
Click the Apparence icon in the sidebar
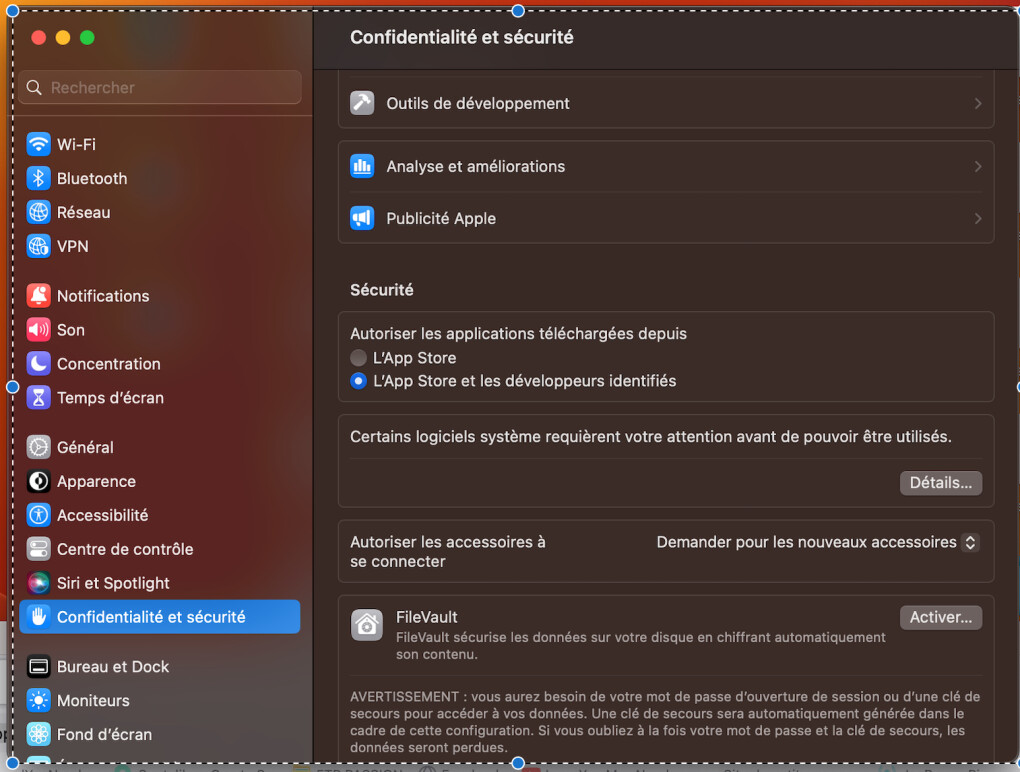pos(38,481)
